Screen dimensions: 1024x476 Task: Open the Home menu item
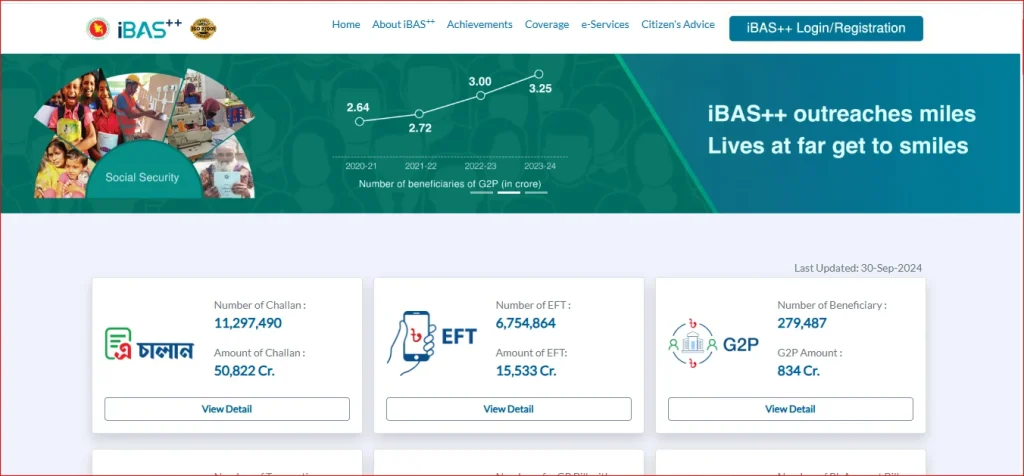(346, 24)
